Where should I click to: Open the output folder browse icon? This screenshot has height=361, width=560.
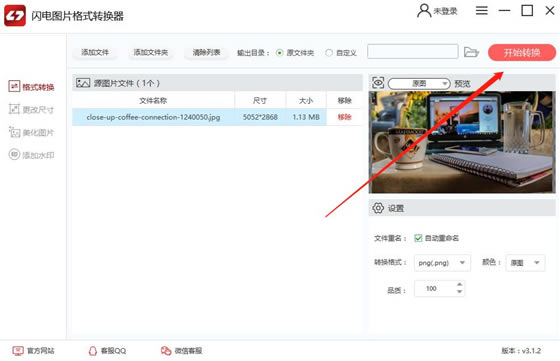471,52
